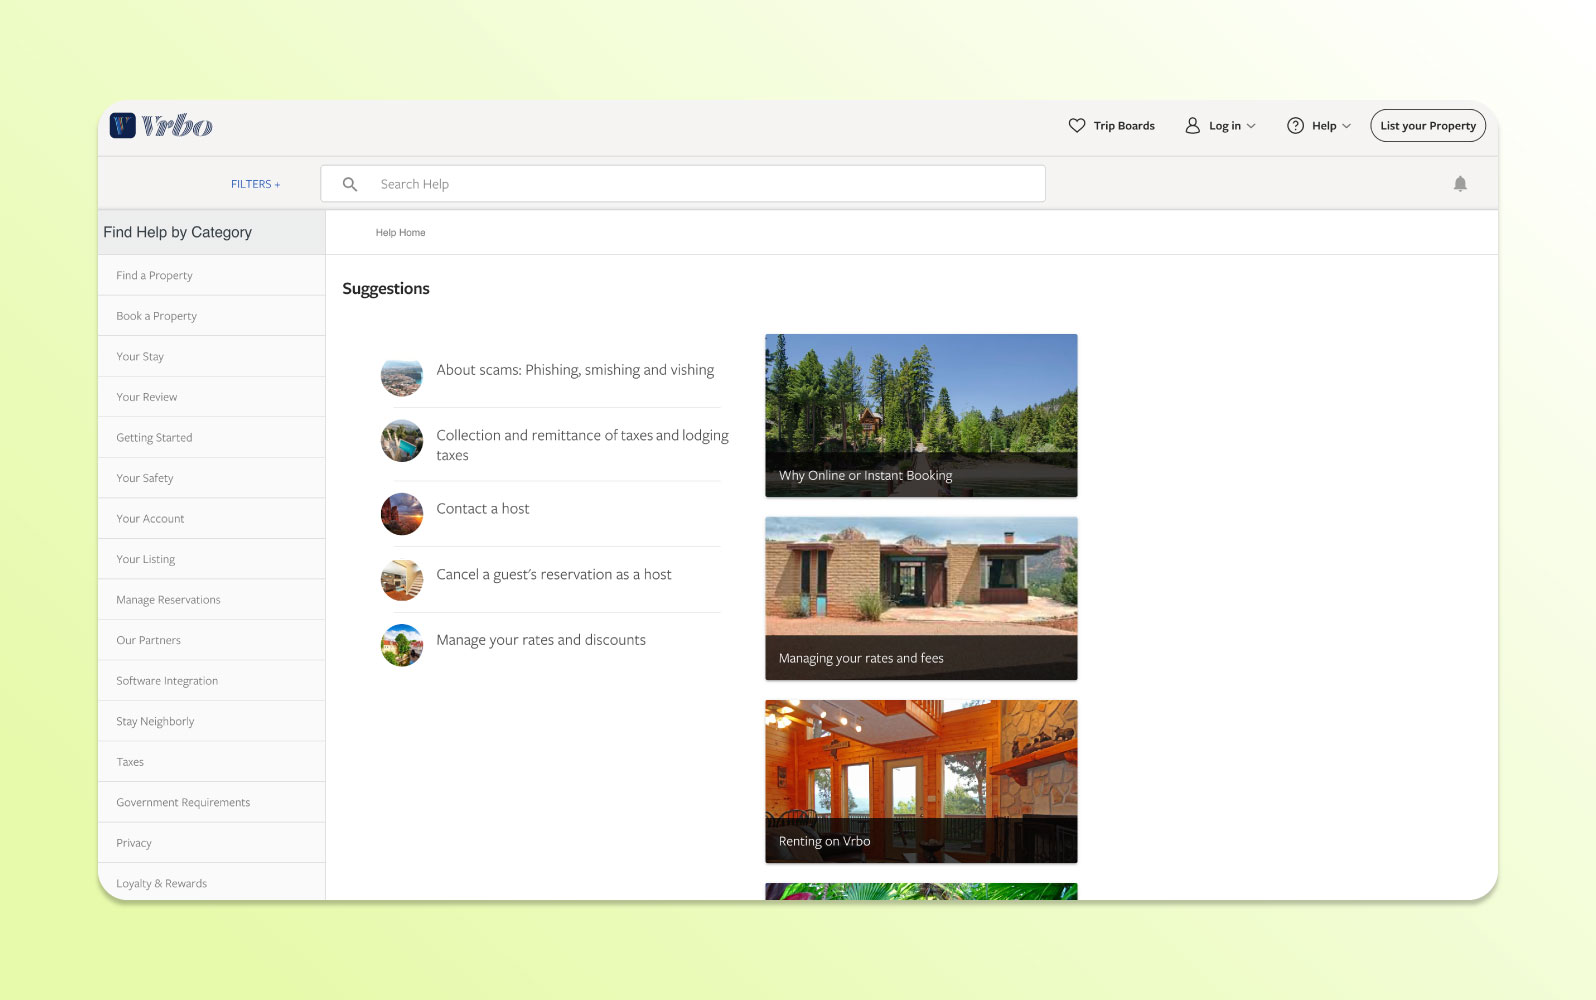1596x1000 pixels.
Task: Click the Help question mark icon
Action: [x=1295, y=126]
